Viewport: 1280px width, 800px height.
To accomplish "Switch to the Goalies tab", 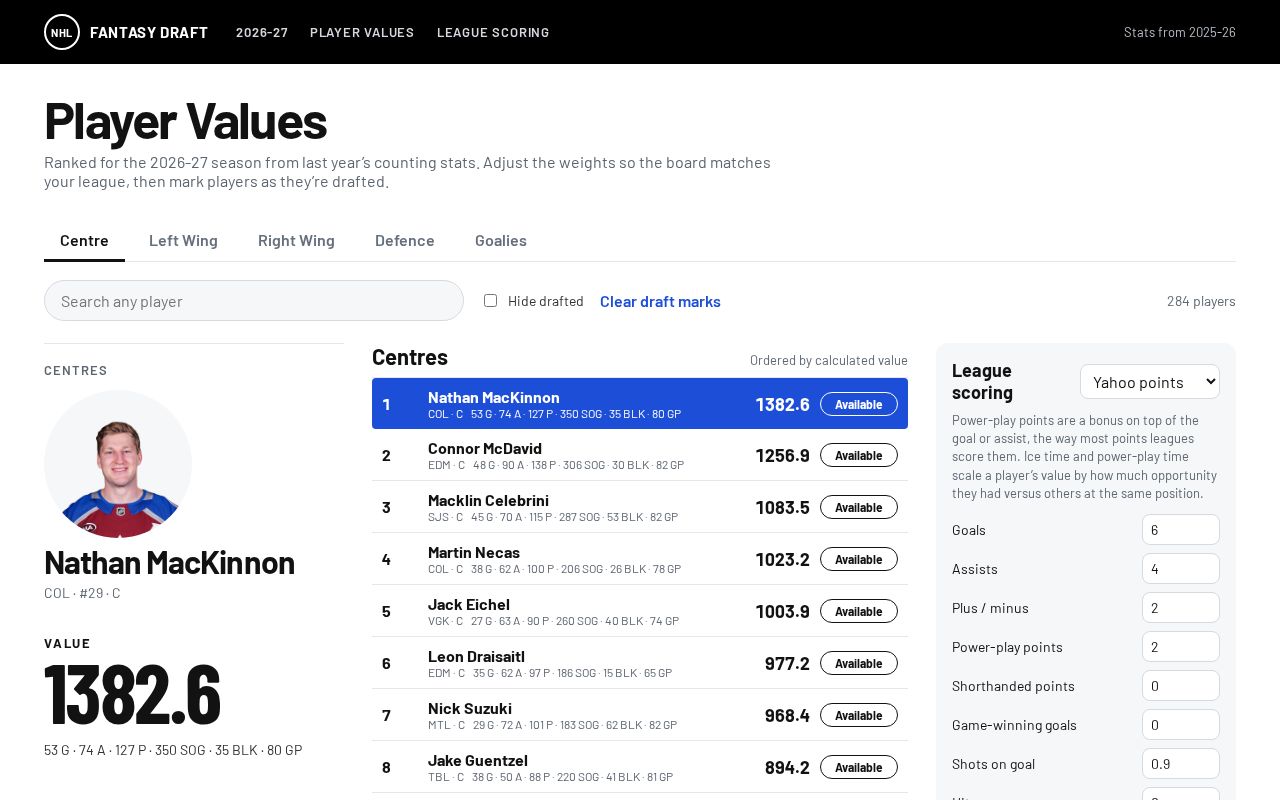I will pyautogui.click(x=501, y=241).
